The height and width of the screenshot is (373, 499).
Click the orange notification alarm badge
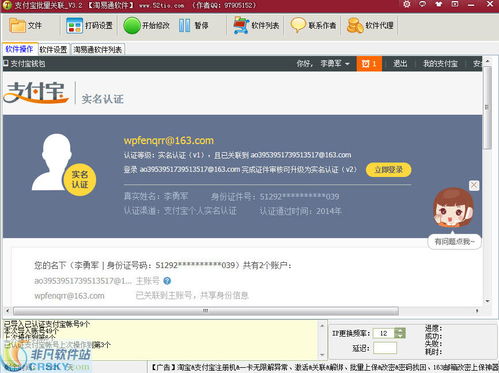click(369, 64)
